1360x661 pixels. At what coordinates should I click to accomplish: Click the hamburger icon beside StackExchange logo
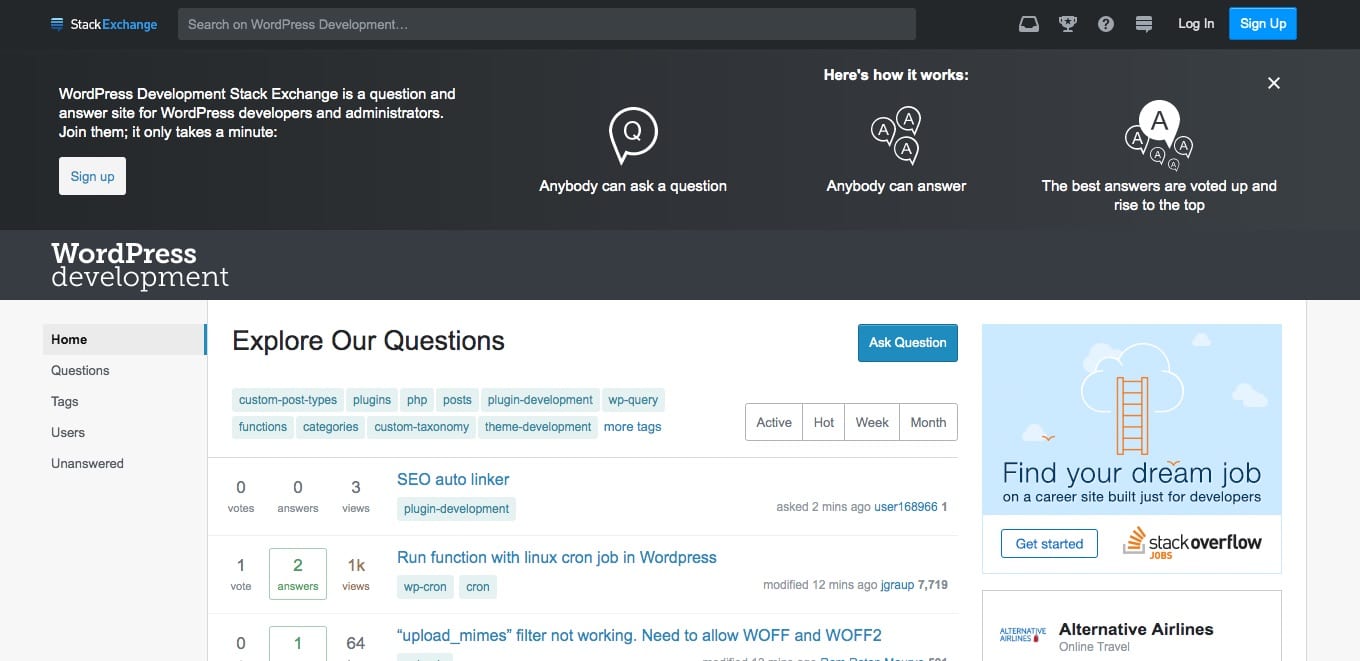click(57, 23)
